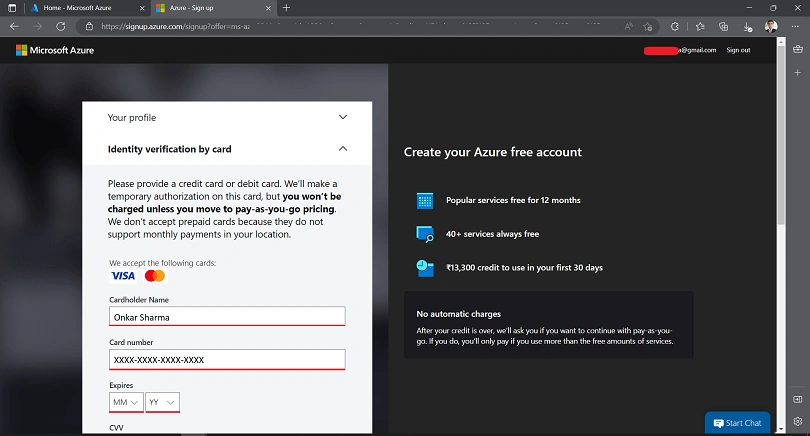Open the downloads icon in toolbar
Viewport: 810px width, 436px height.
(x=747, y=26)
